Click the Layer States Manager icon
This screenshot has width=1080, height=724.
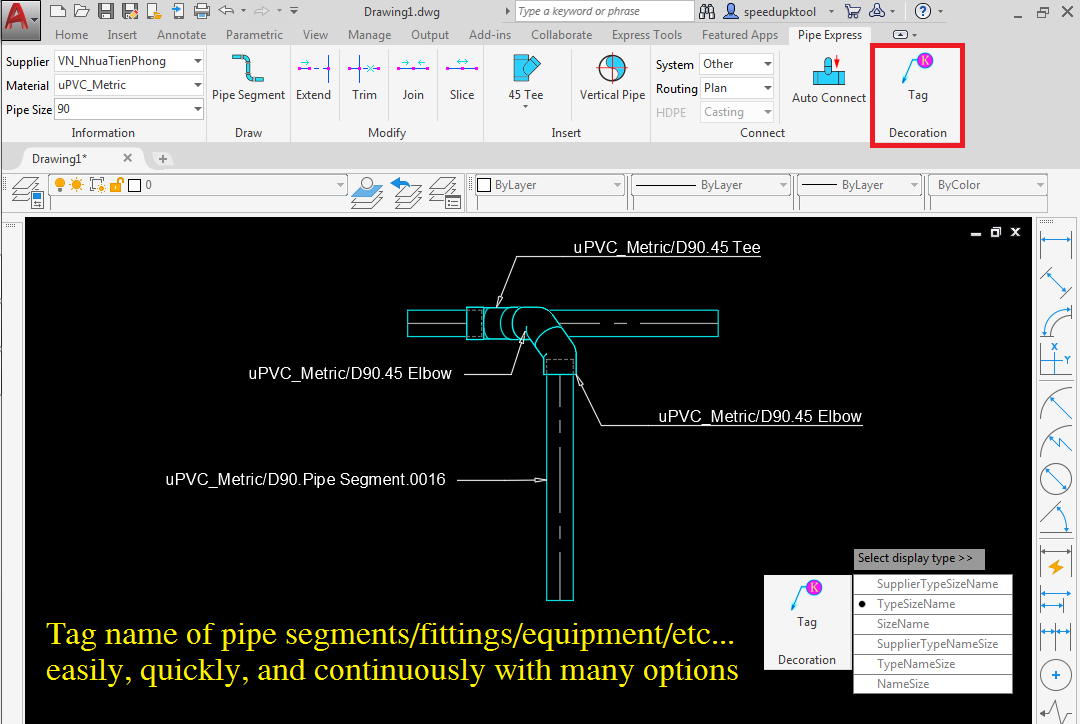point(444,193)
